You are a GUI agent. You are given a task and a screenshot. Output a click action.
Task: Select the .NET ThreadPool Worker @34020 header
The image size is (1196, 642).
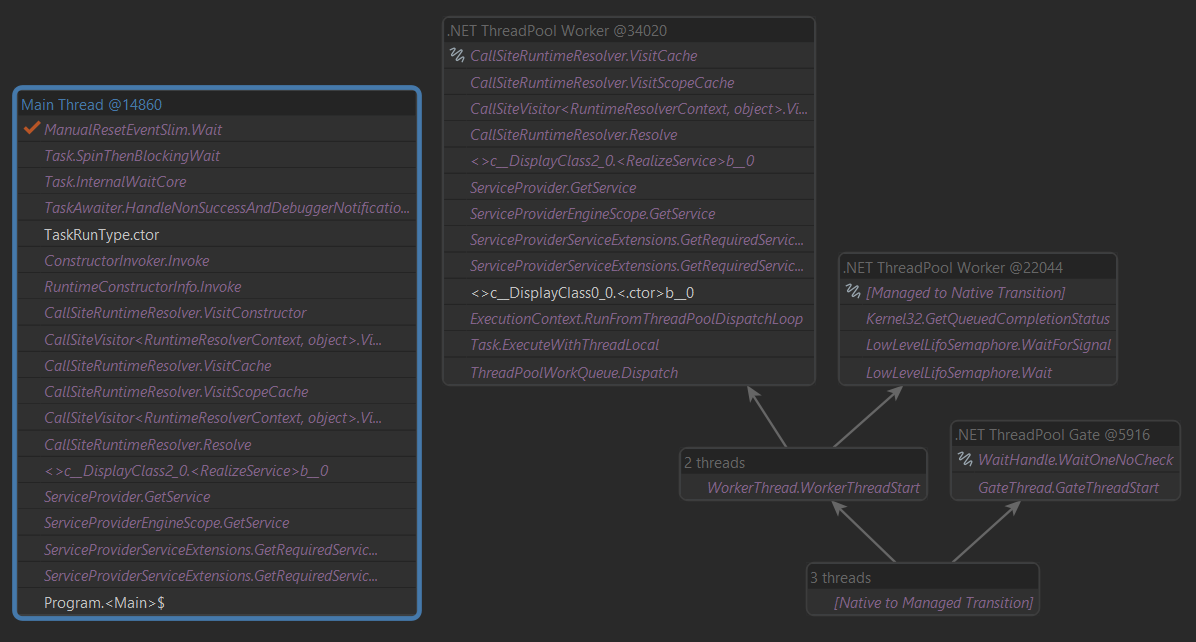point(560,30)
